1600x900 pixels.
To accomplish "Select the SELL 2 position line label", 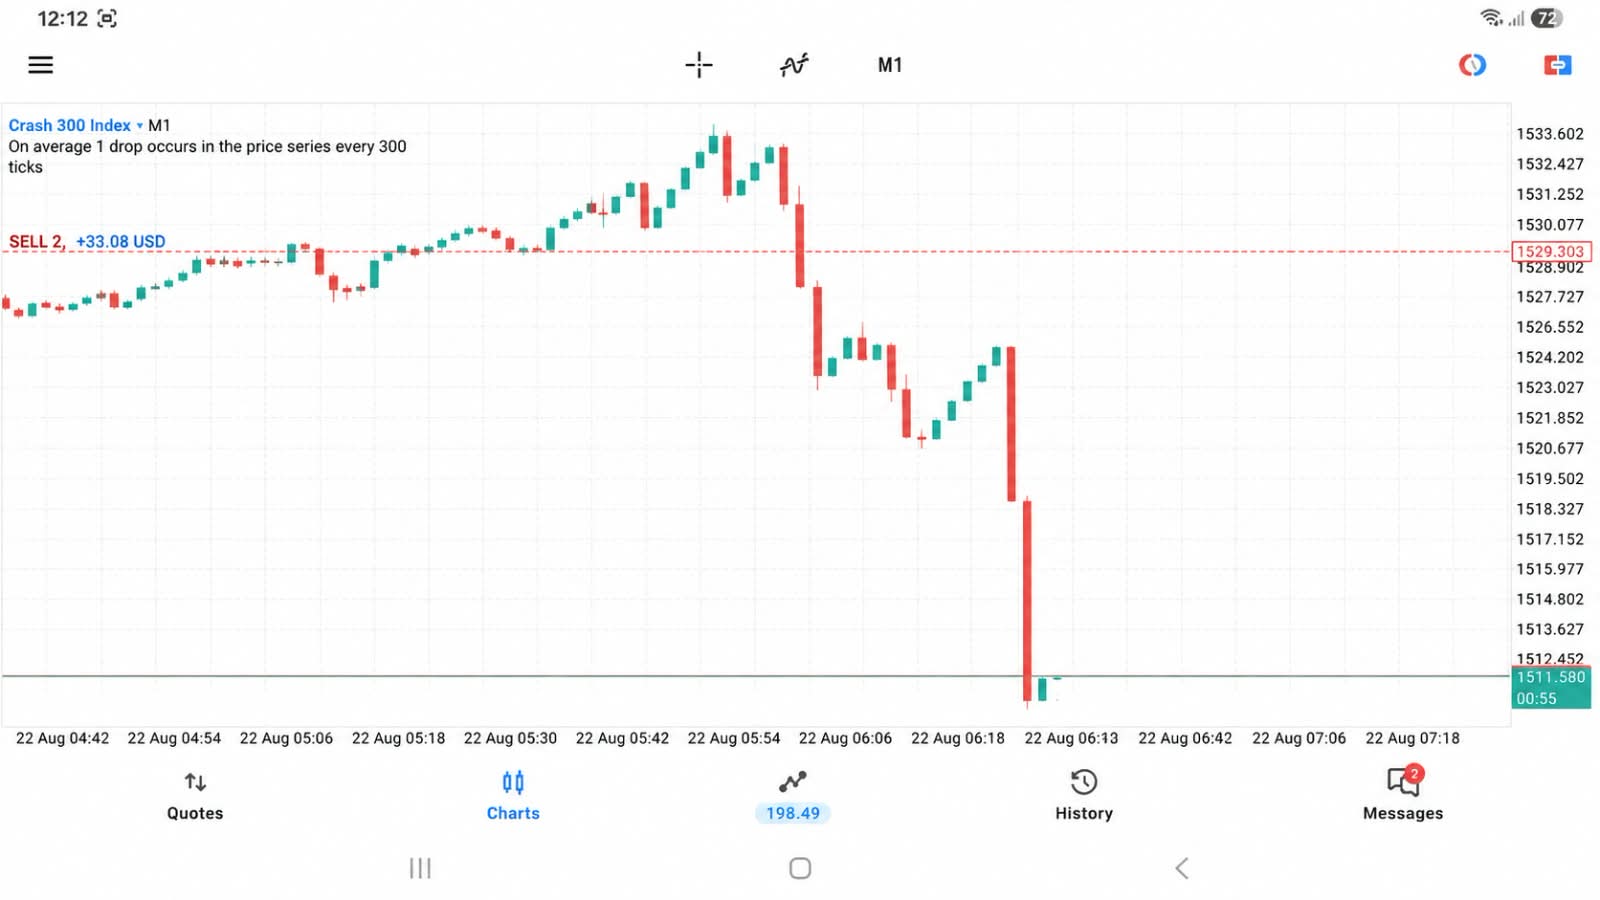I will [x=37, y=241].
